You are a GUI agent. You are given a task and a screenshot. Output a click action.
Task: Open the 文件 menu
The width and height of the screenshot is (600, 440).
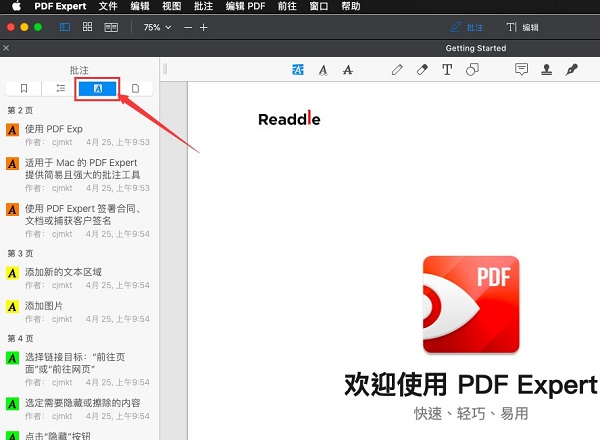[x=108, y=6]
